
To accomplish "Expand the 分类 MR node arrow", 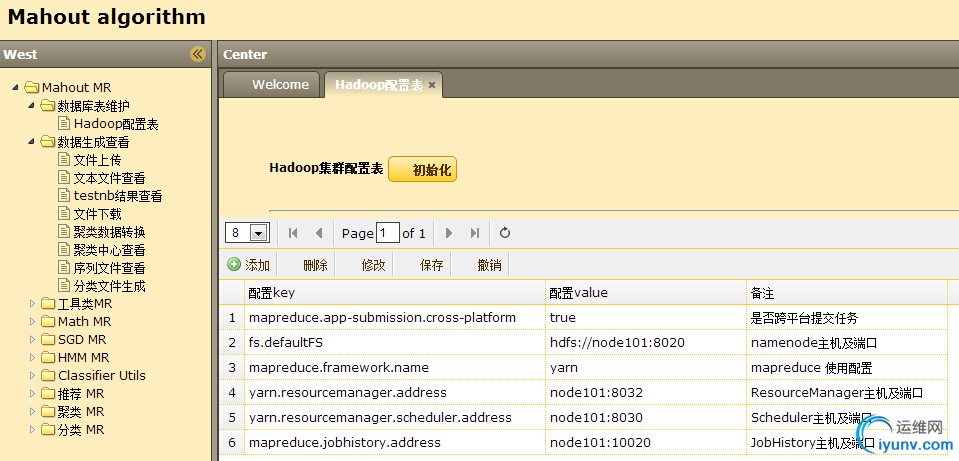I will tap(32, 429).
